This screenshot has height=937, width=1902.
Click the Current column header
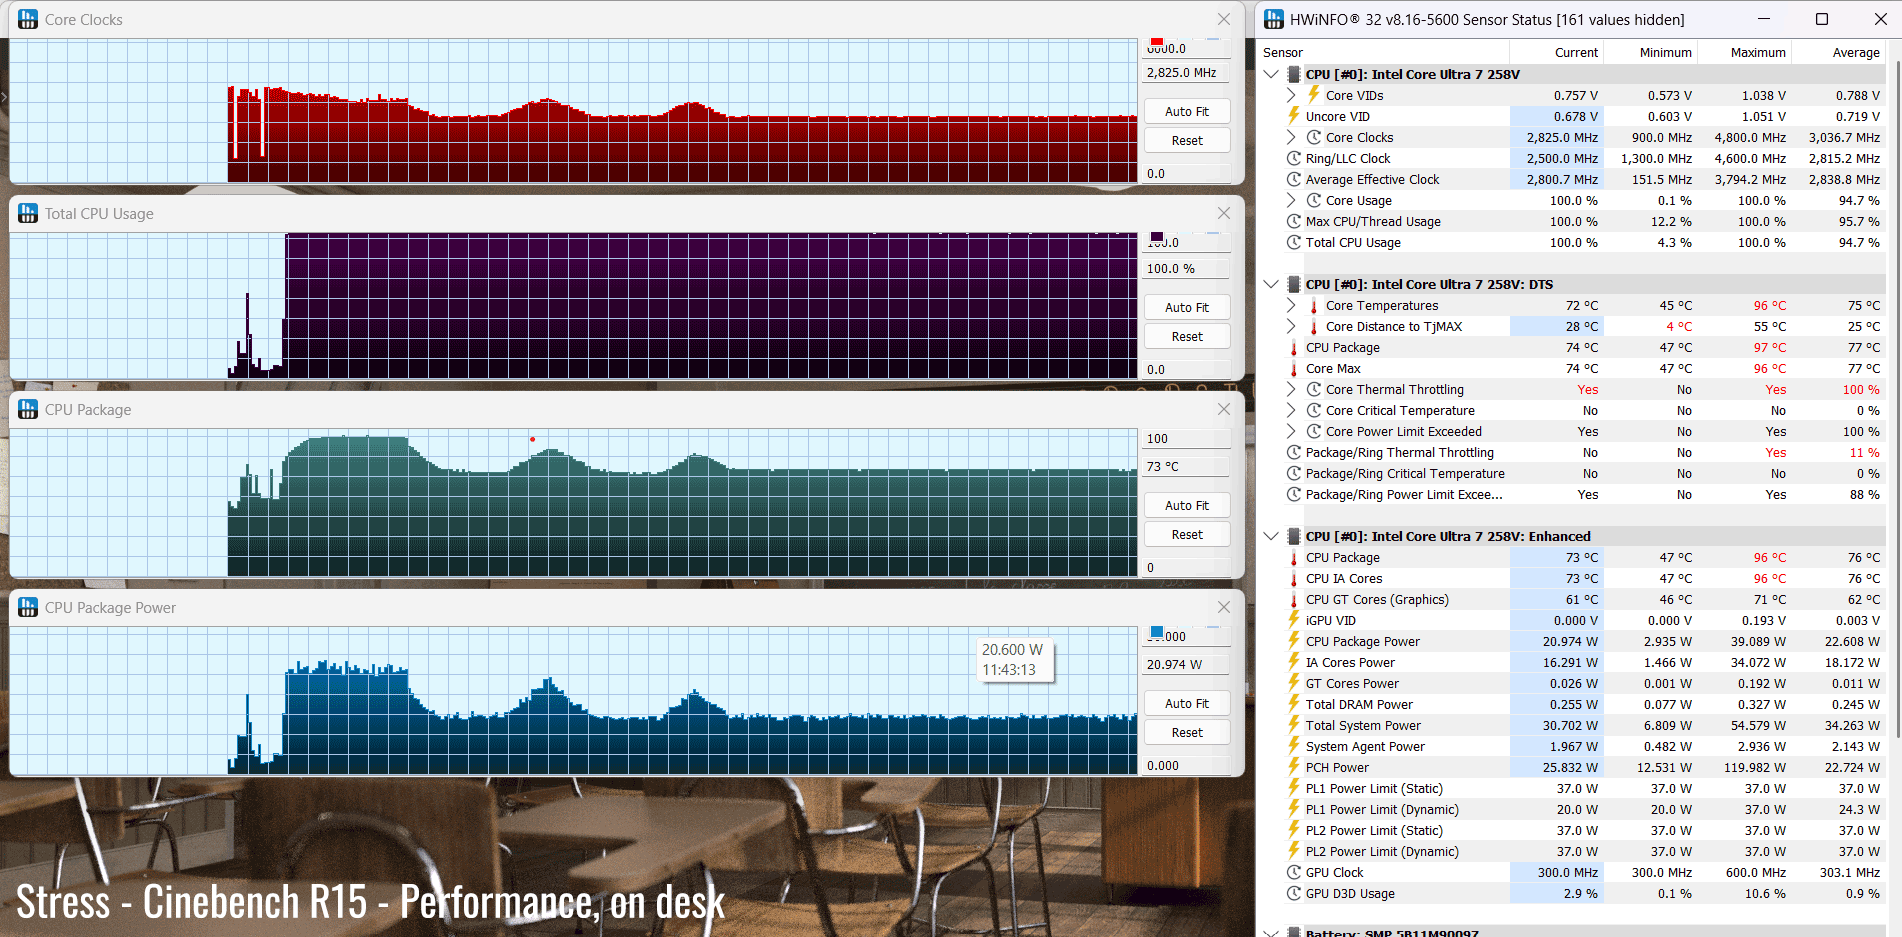(x=1556, y=52)
